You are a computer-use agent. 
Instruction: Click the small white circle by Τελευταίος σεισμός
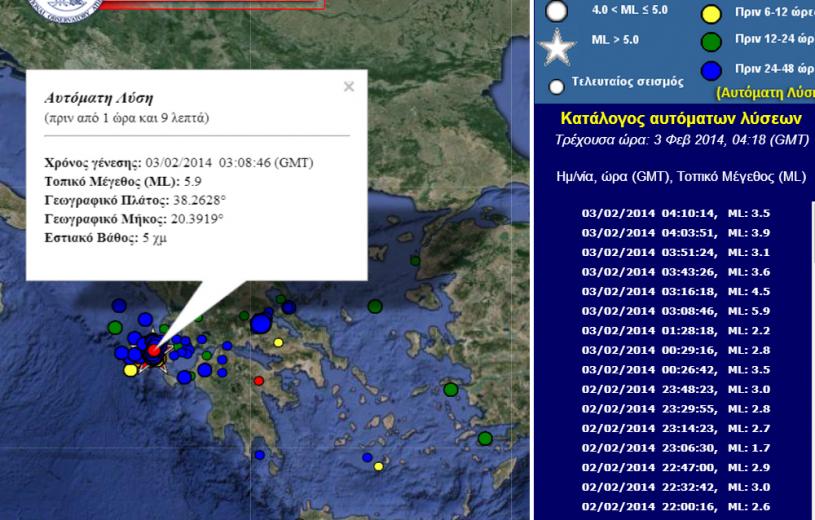pyautogui.click(x=557, y=86)
